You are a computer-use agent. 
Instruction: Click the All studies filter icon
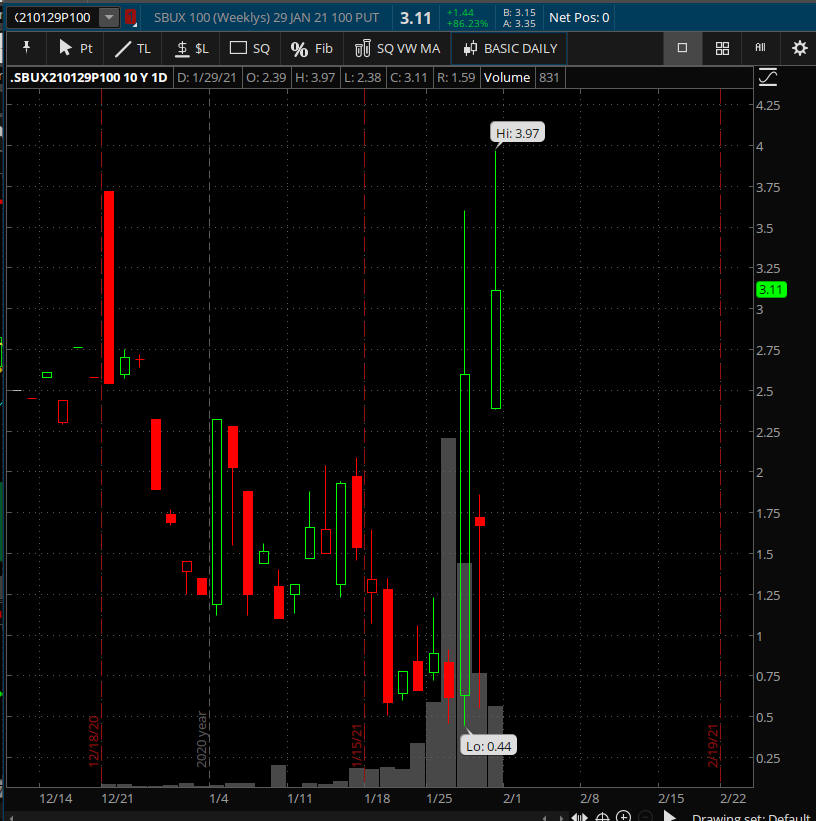[x=760, y=48]
